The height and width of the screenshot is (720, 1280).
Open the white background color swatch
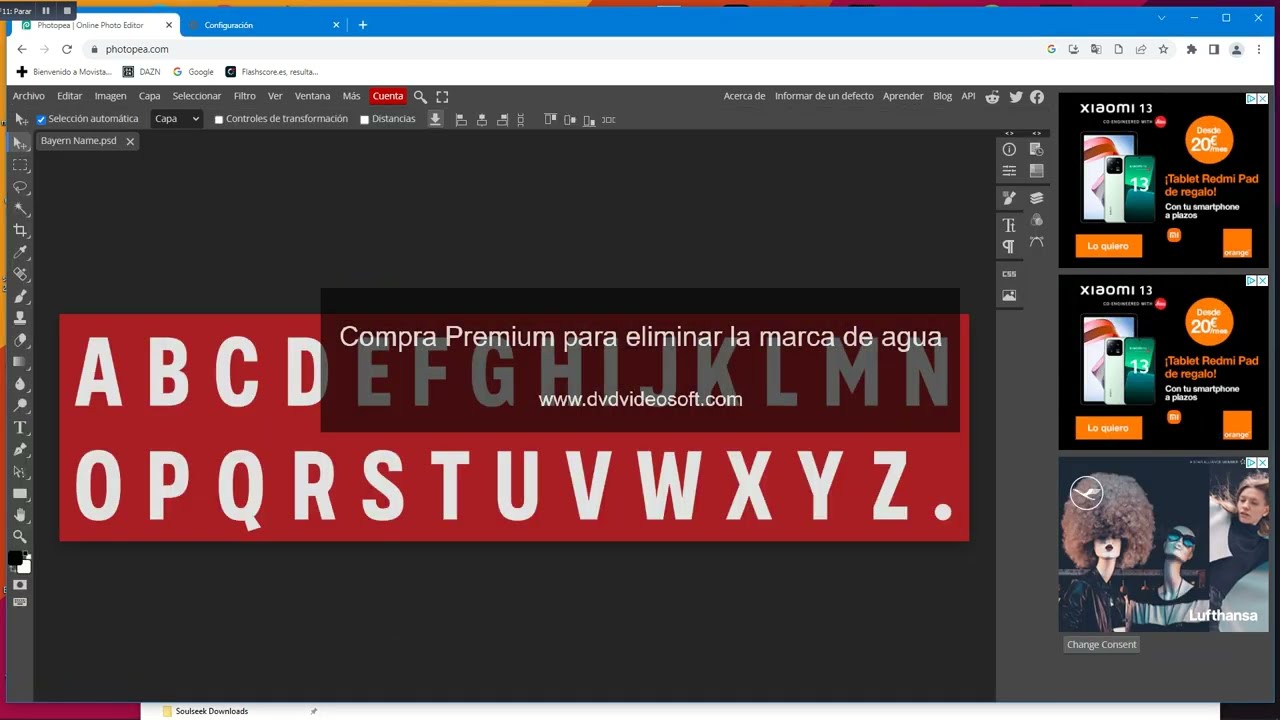(x=25, y=567)
